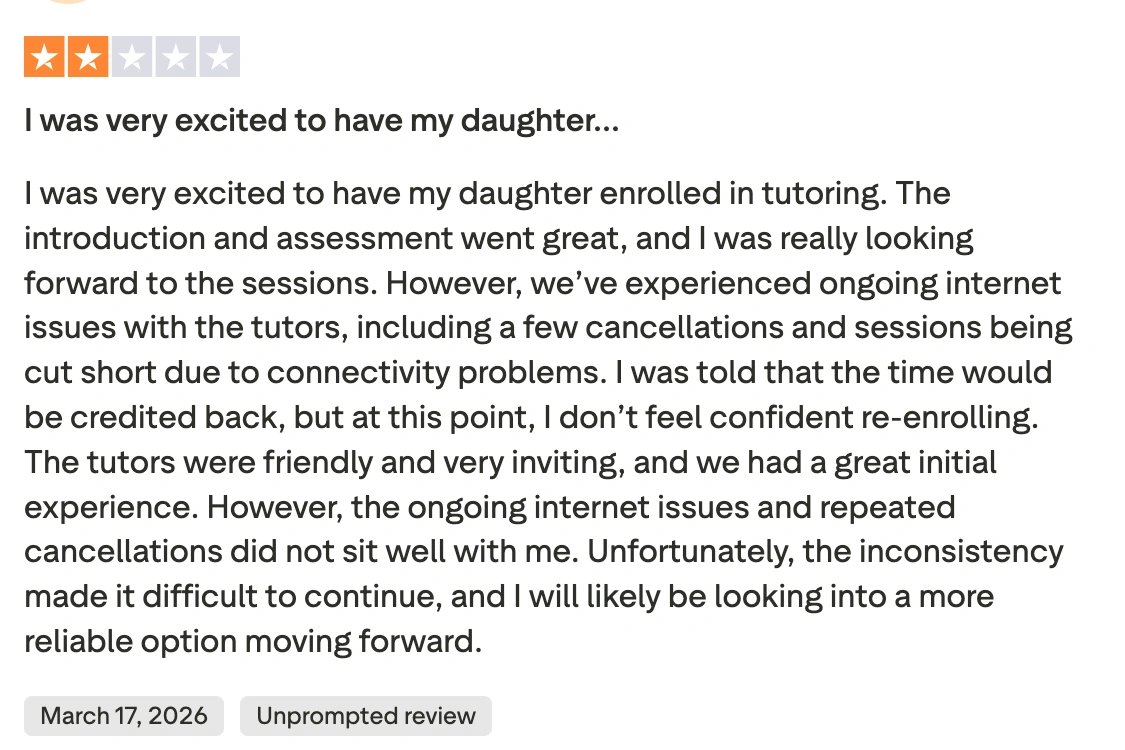Click the fourth unfilled star icon
1125x750 pixels.
pyautogui.click(x=177, y=57)
